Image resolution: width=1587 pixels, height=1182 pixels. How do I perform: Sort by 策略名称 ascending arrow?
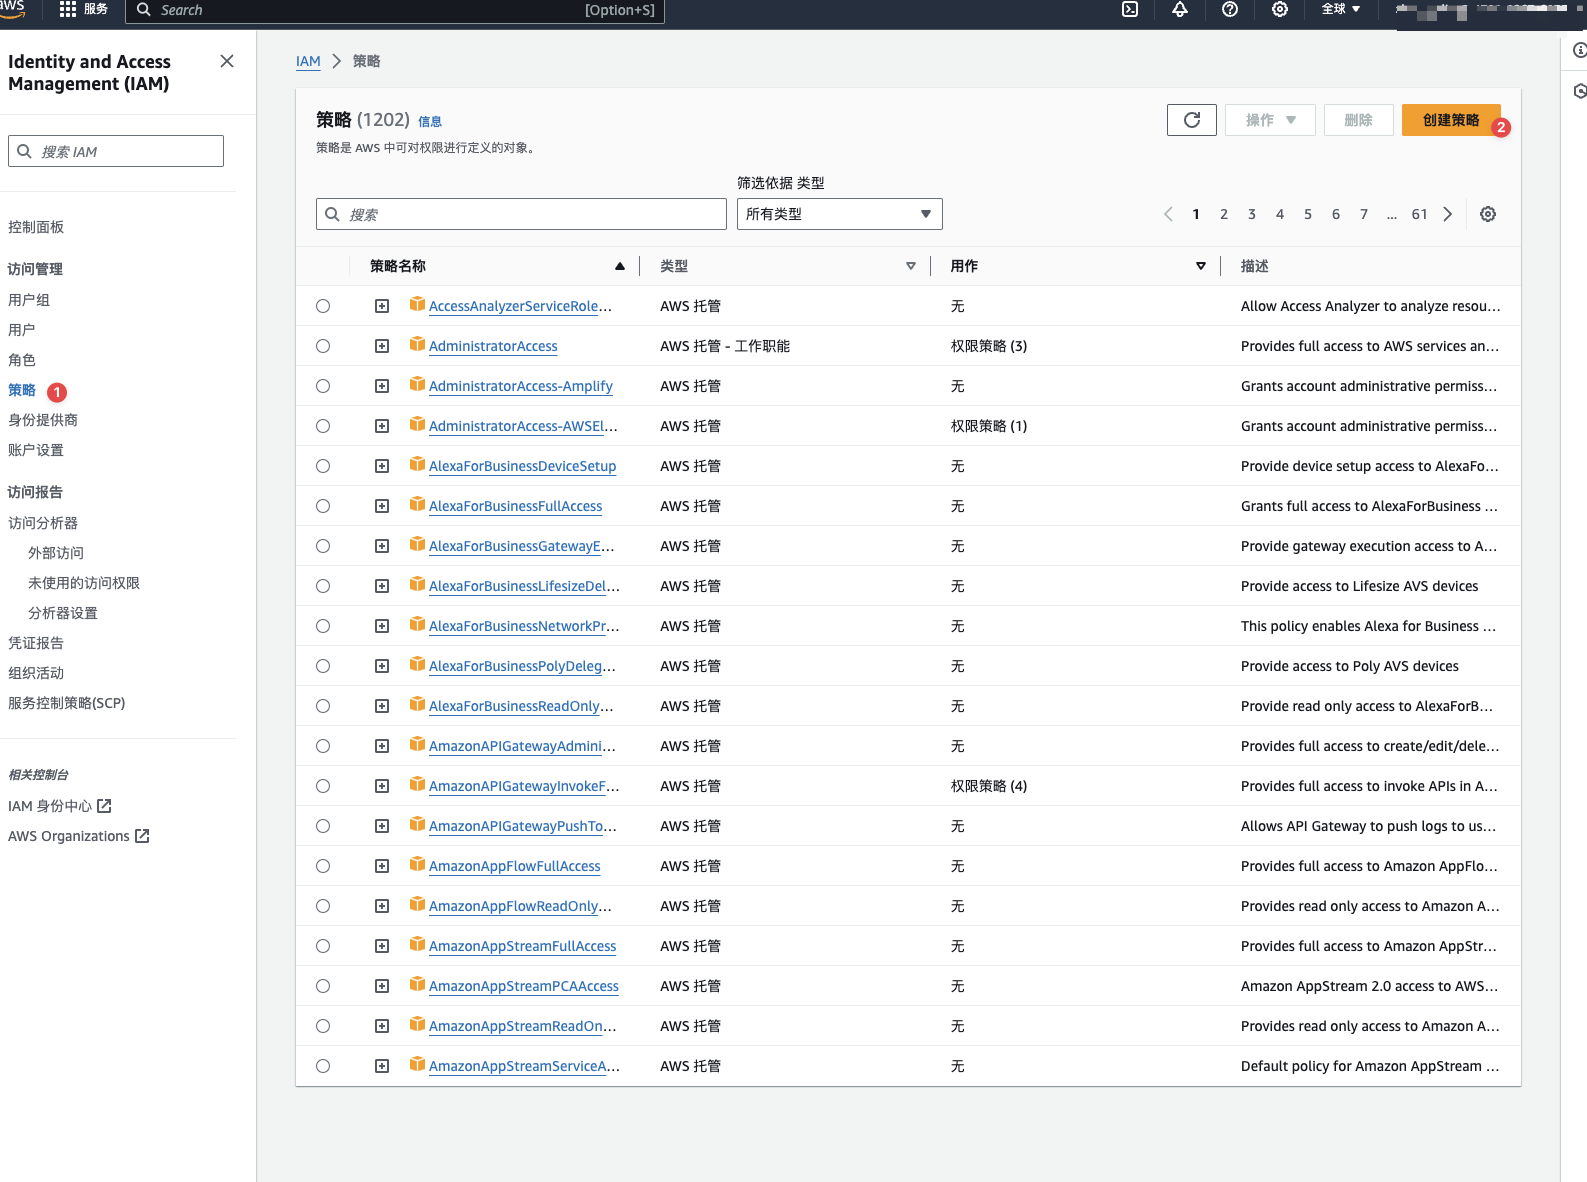(620, 266)
